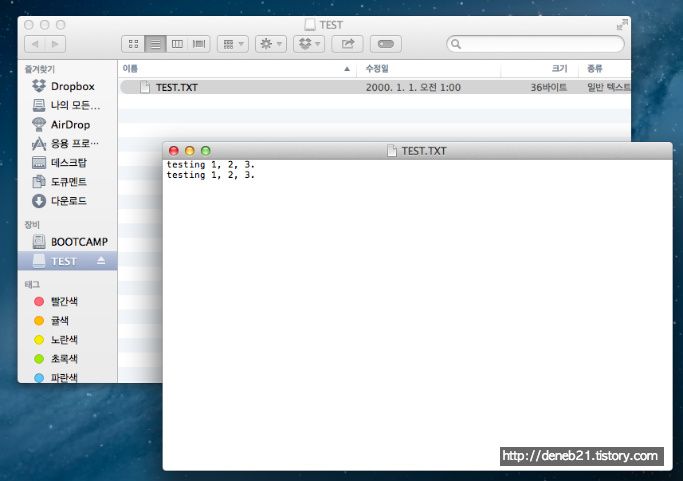Screen dimensions: 683x481
Task: Sort by name column (이름)
Action: pyautogui.click(x=237, y=69)
